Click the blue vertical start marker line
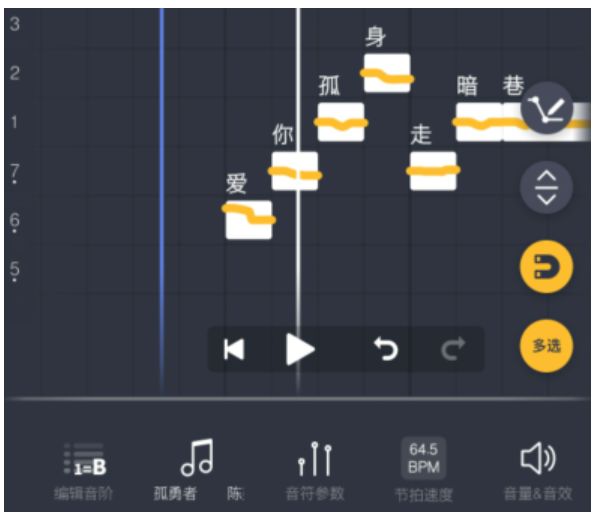The width and height of the screenshot is (595, 521). pyautogui.click(x=162, y=201)
